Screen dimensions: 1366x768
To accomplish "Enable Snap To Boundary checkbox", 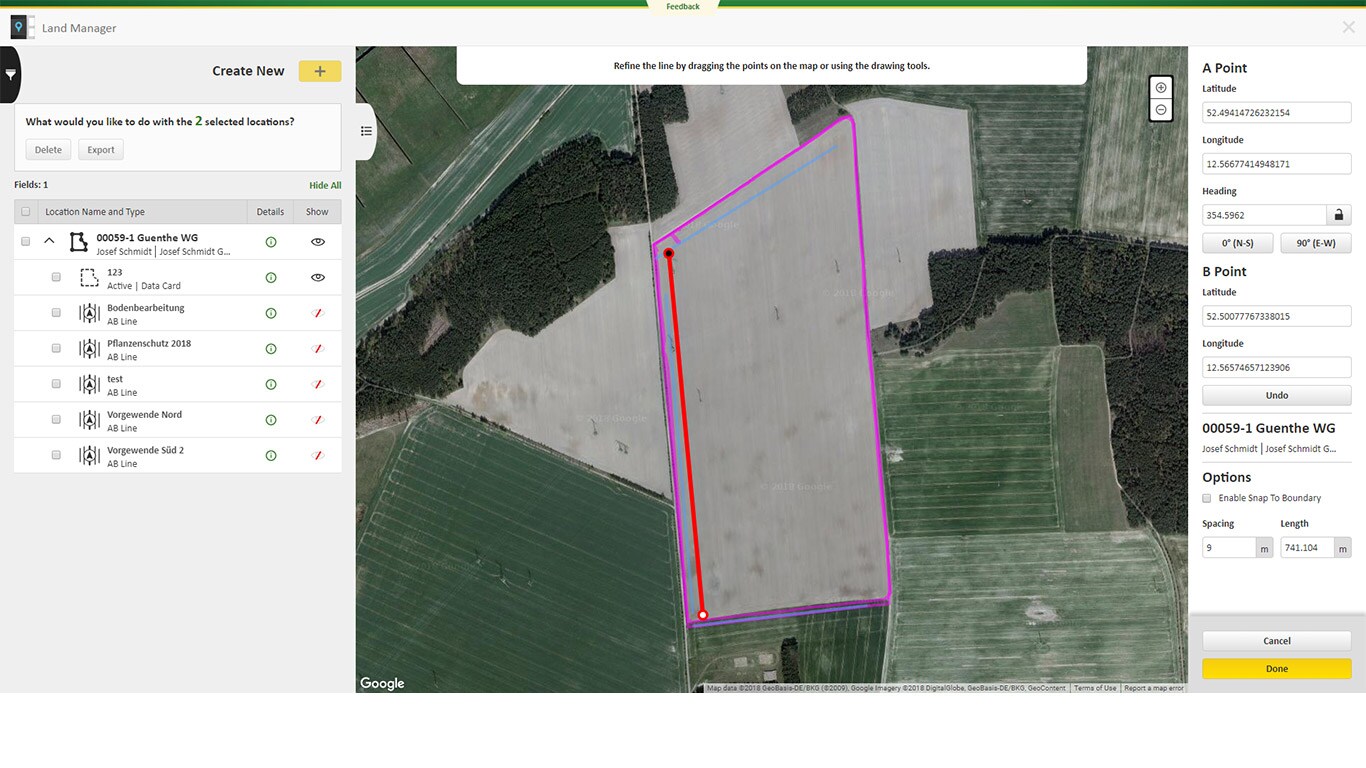I will [1207, 498].
